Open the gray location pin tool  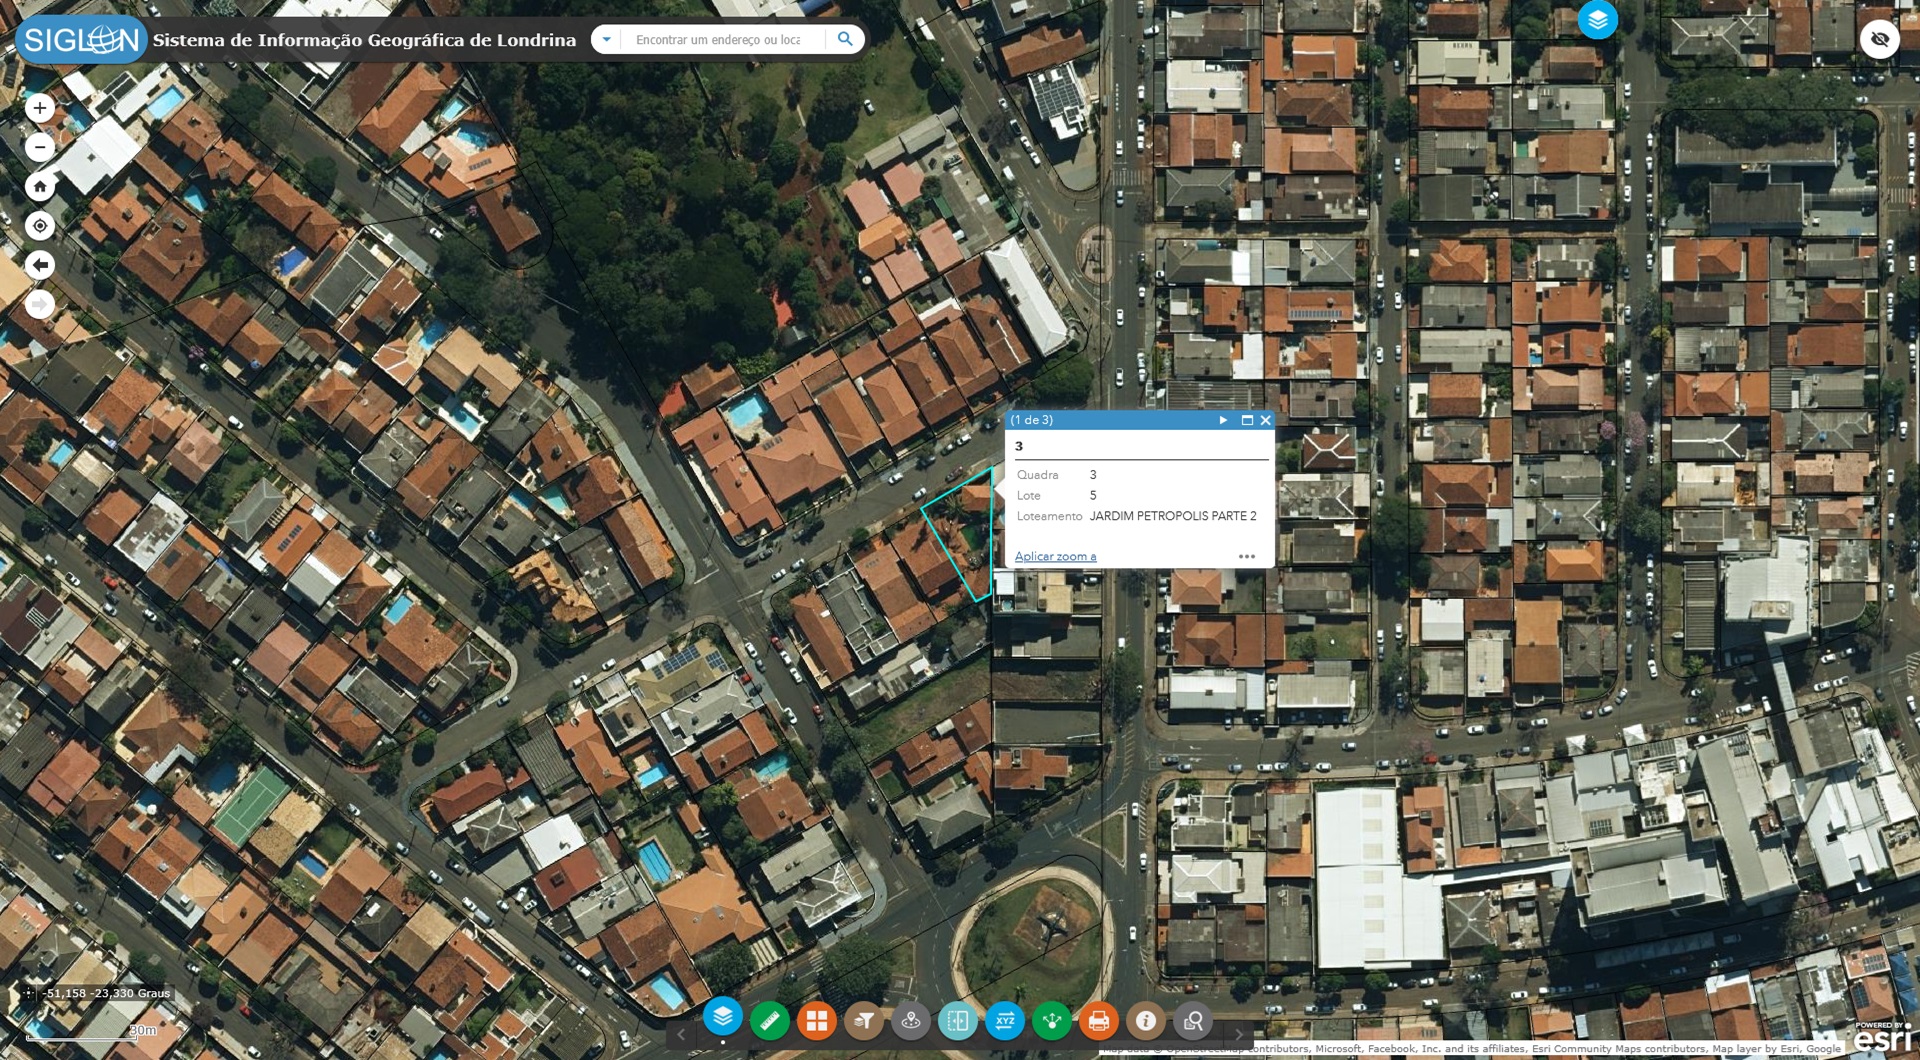(911, 1021)
